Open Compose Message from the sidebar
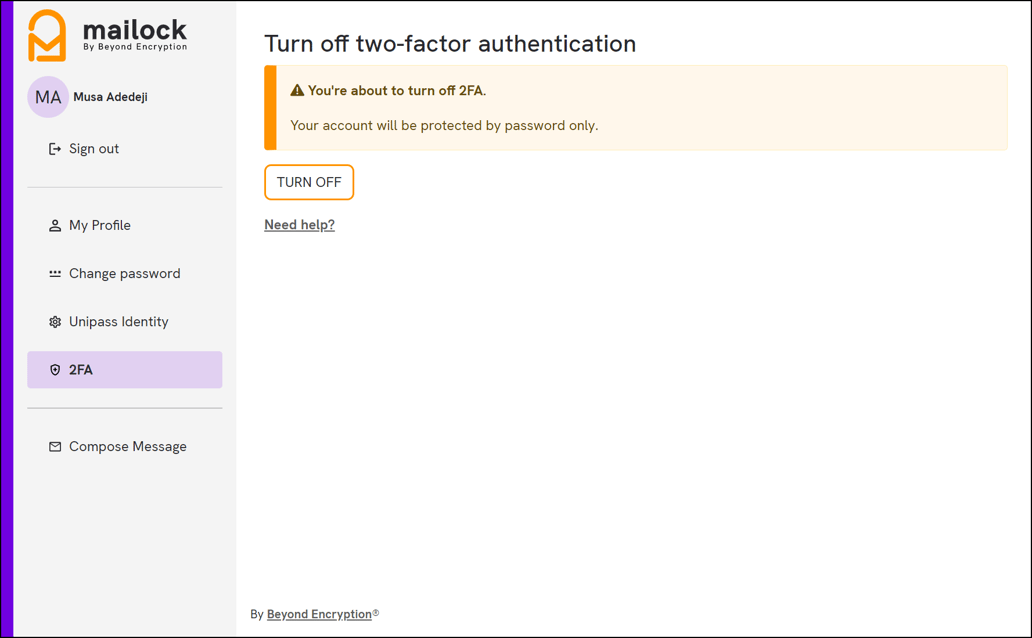1032x638 pixels. coord(127,446)
